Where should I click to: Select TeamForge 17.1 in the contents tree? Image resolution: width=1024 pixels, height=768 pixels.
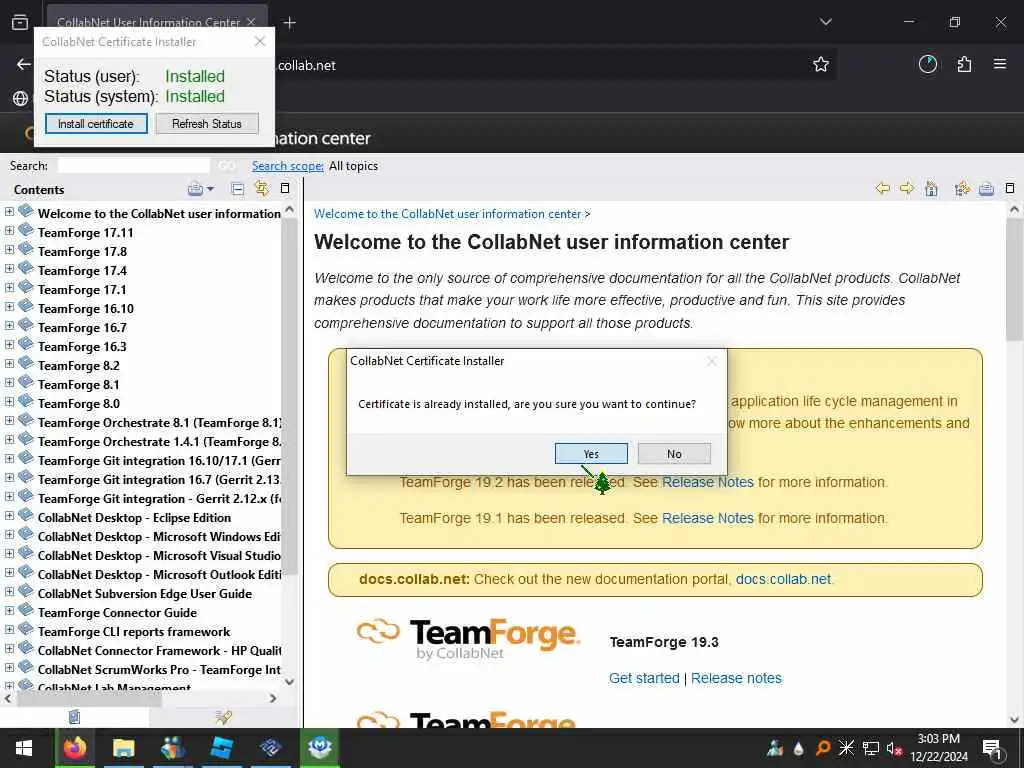(x=82, y=289)
